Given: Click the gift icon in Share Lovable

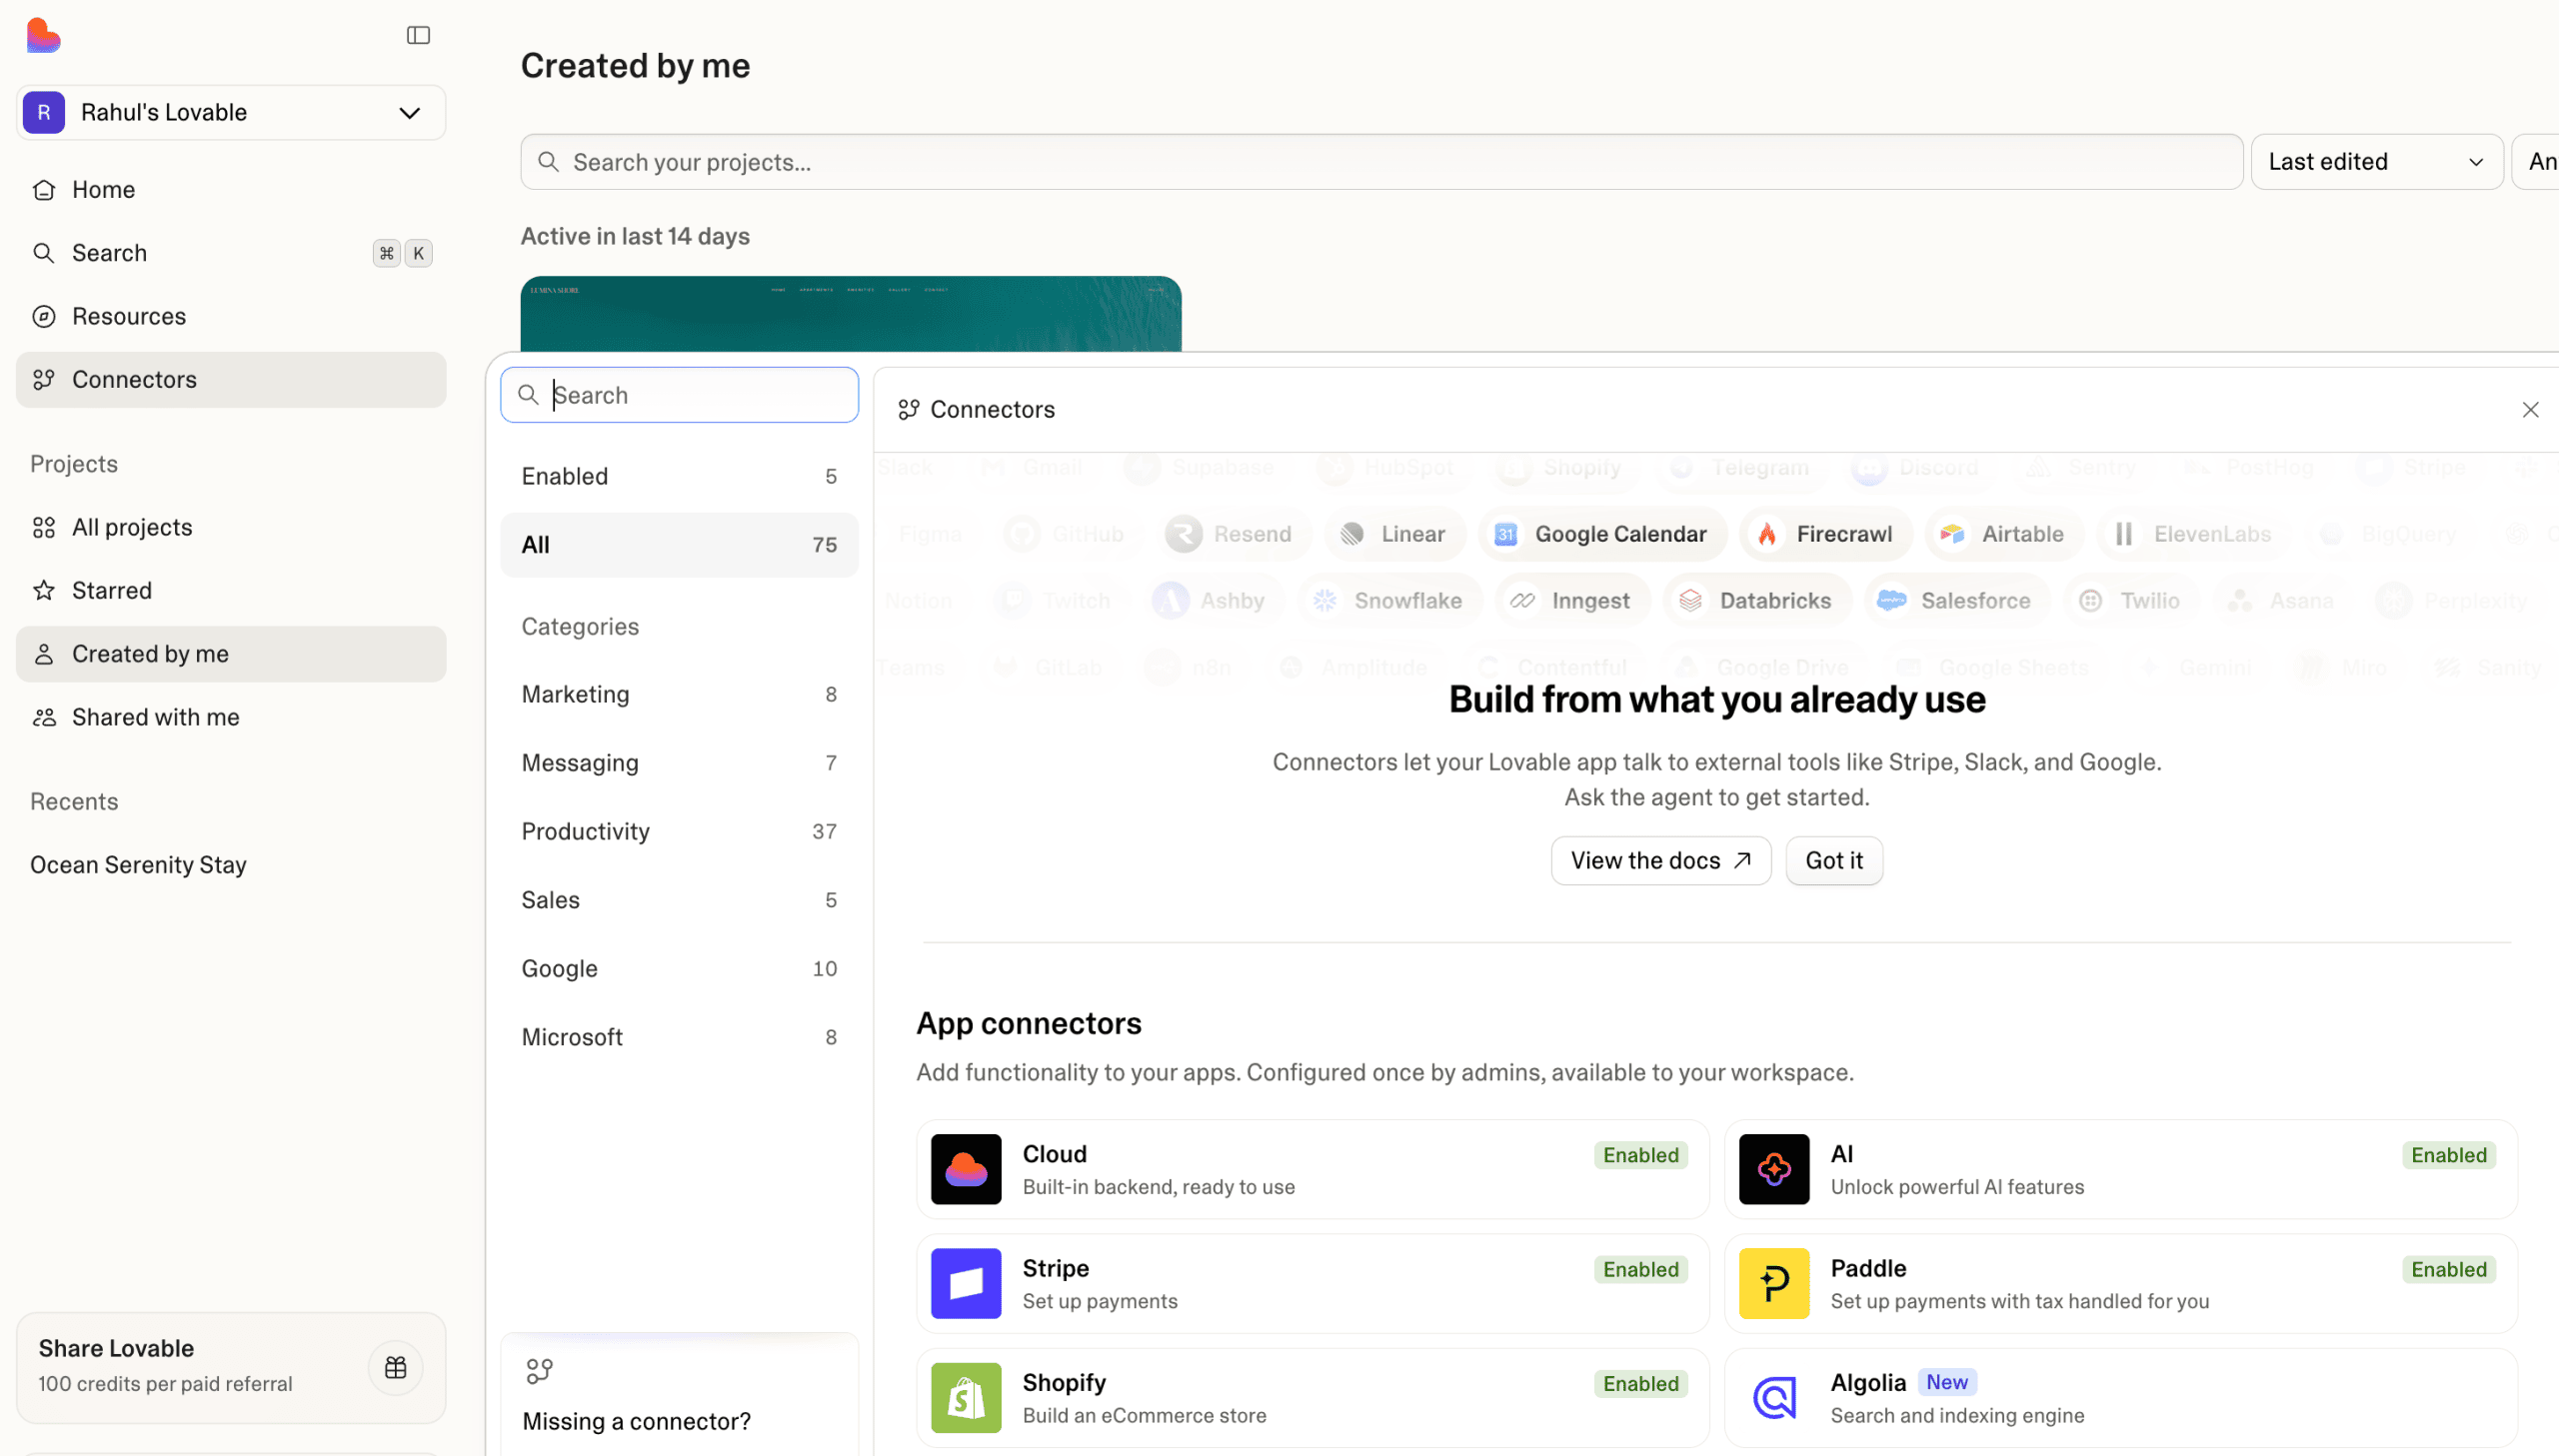Looking at the screenshot, I should coord(396,1367).
